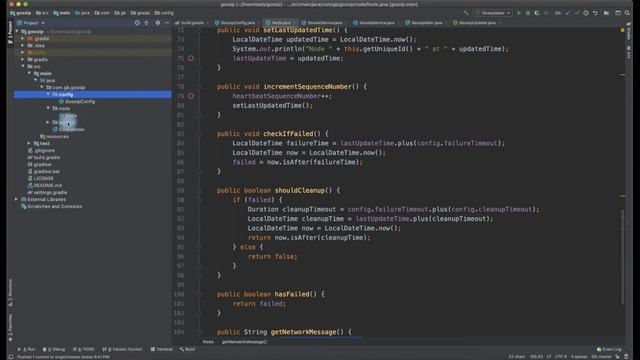640x360 pixels.
Task: Open the Build tool window
Action: pyautogui.click(x=187, y=349)
